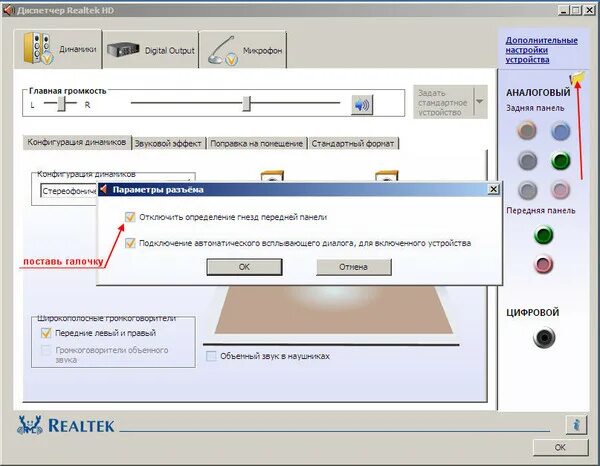Select the Конфигурация динамиков tab
Screen dimensions: 600x466
[77, 142]
